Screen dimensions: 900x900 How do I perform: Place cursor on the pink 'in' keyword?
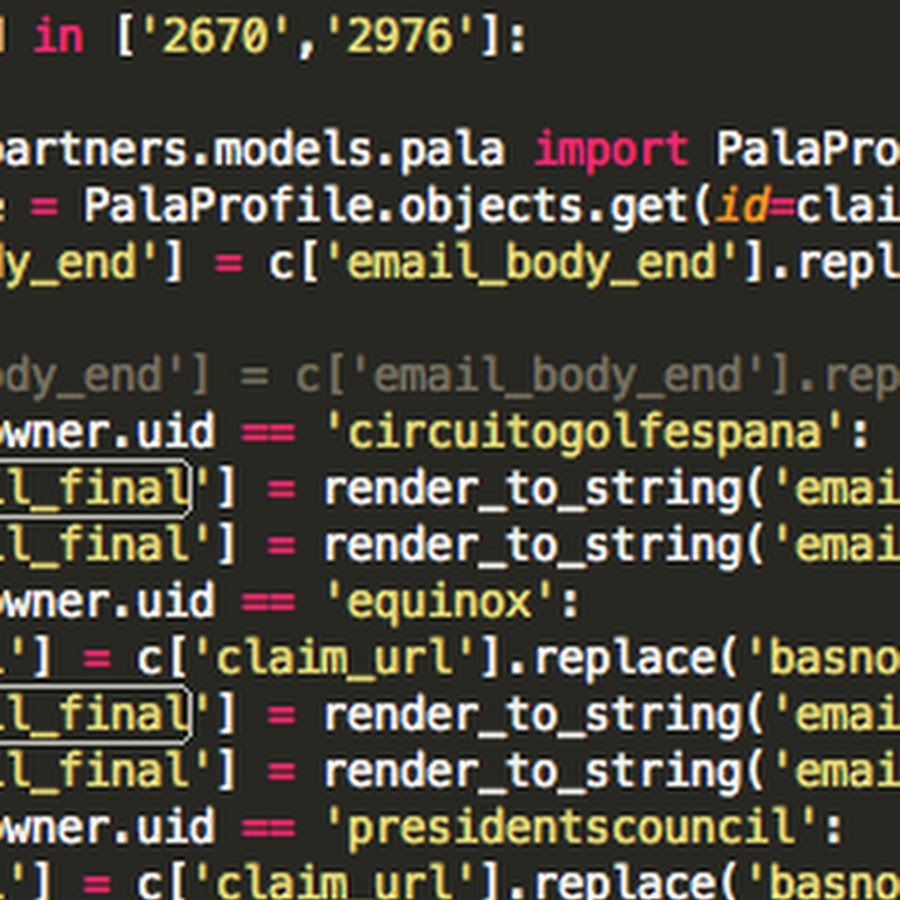pos(59,37)
